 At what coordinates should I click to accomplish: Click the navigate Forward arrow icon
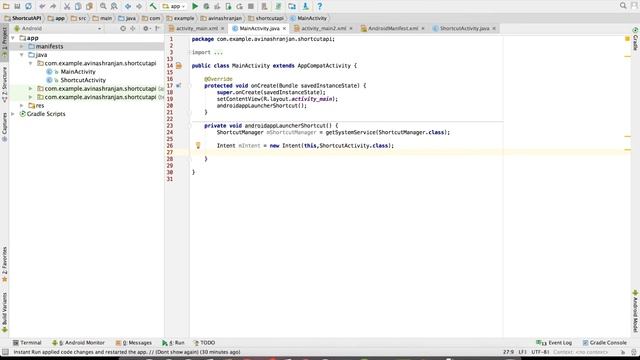tap(139, 6)
